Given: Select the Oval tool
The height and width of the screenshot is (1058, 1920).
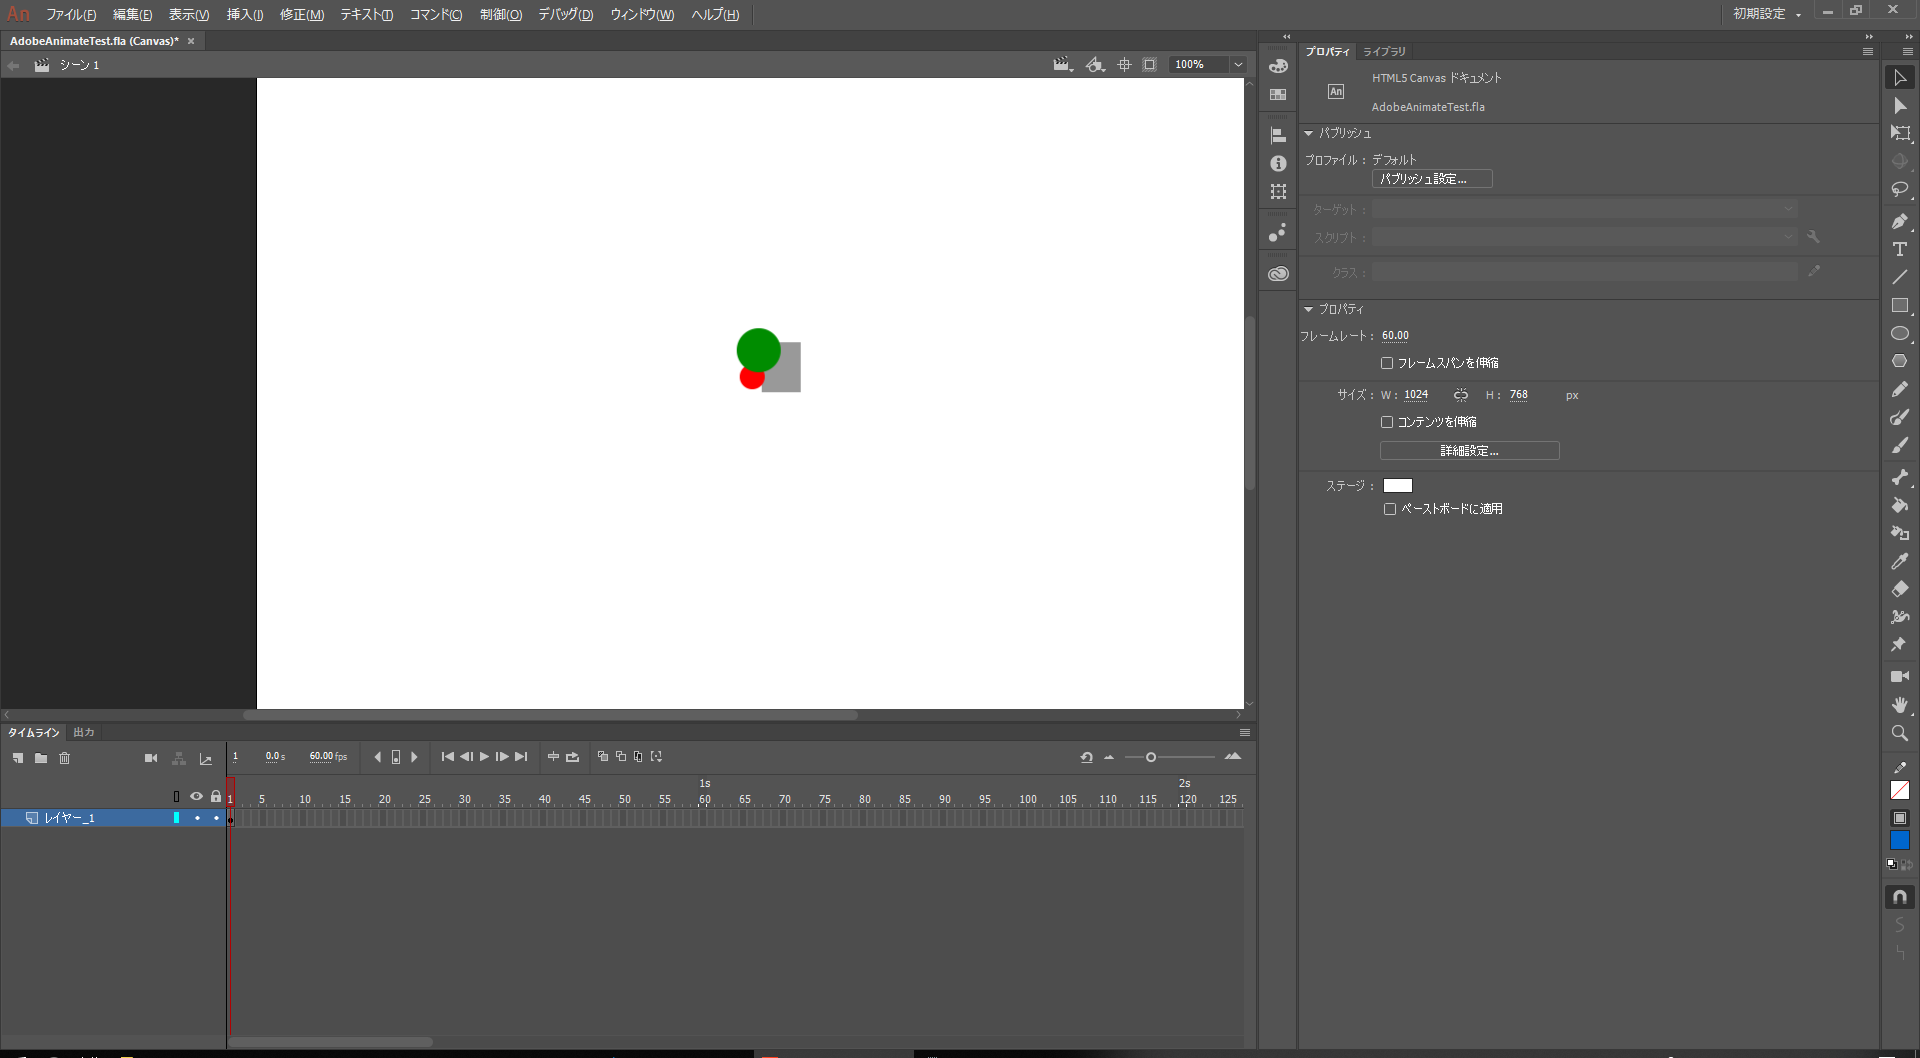Looking at the screenshot, I should click(x=1900, y=334).
